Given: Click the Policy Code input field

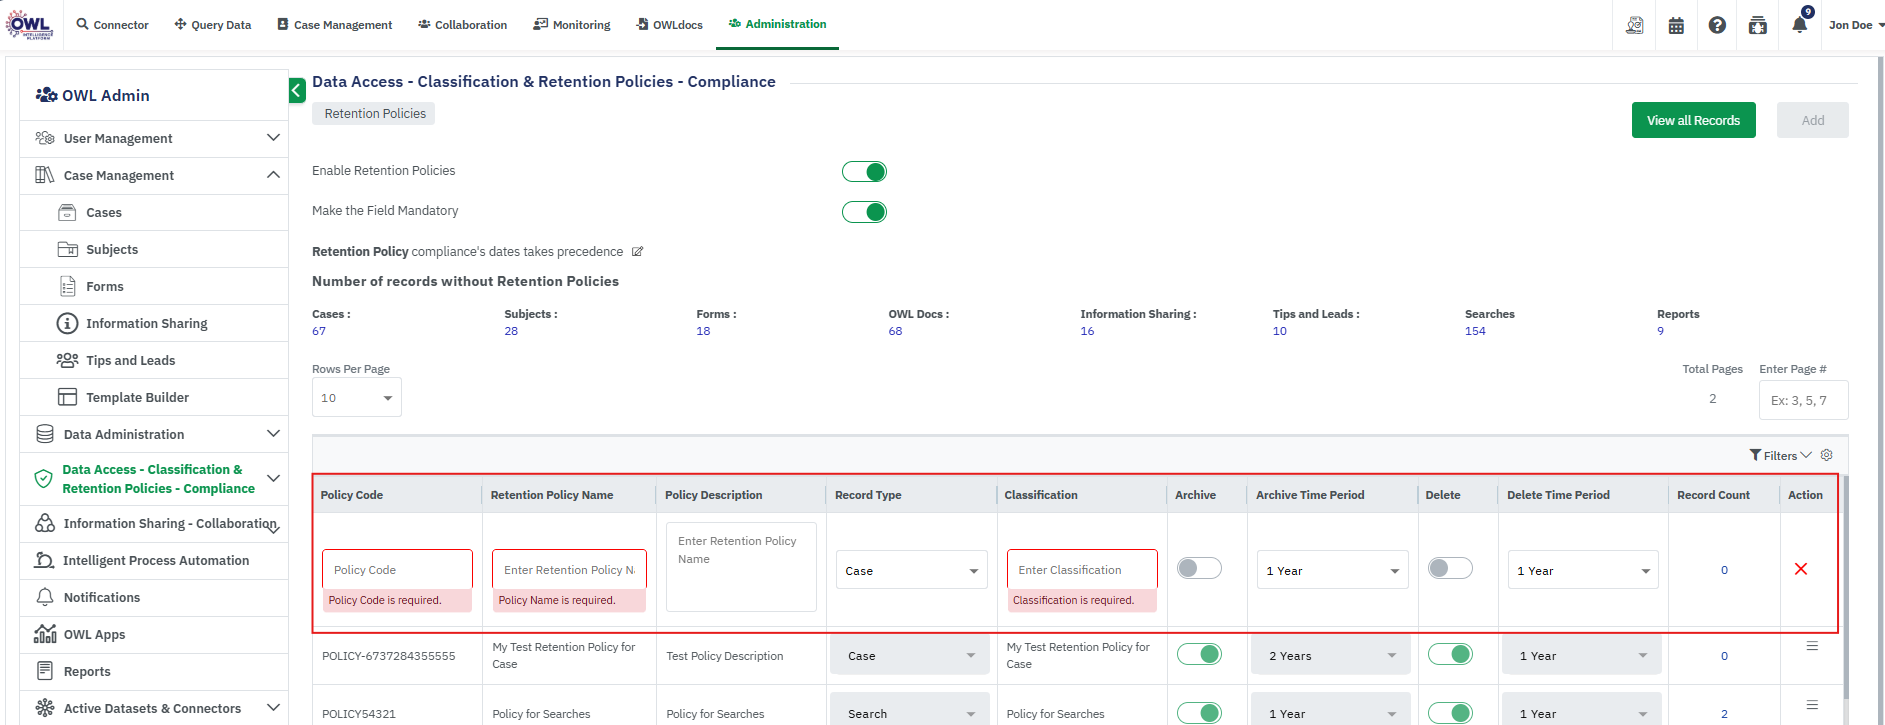Looking at the screenshot, I should pos(397,570).
